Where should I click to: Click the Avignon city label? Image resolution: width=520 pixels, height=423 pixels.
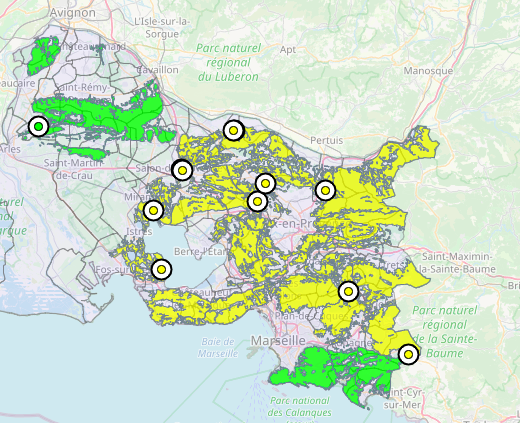coord(73,13)
